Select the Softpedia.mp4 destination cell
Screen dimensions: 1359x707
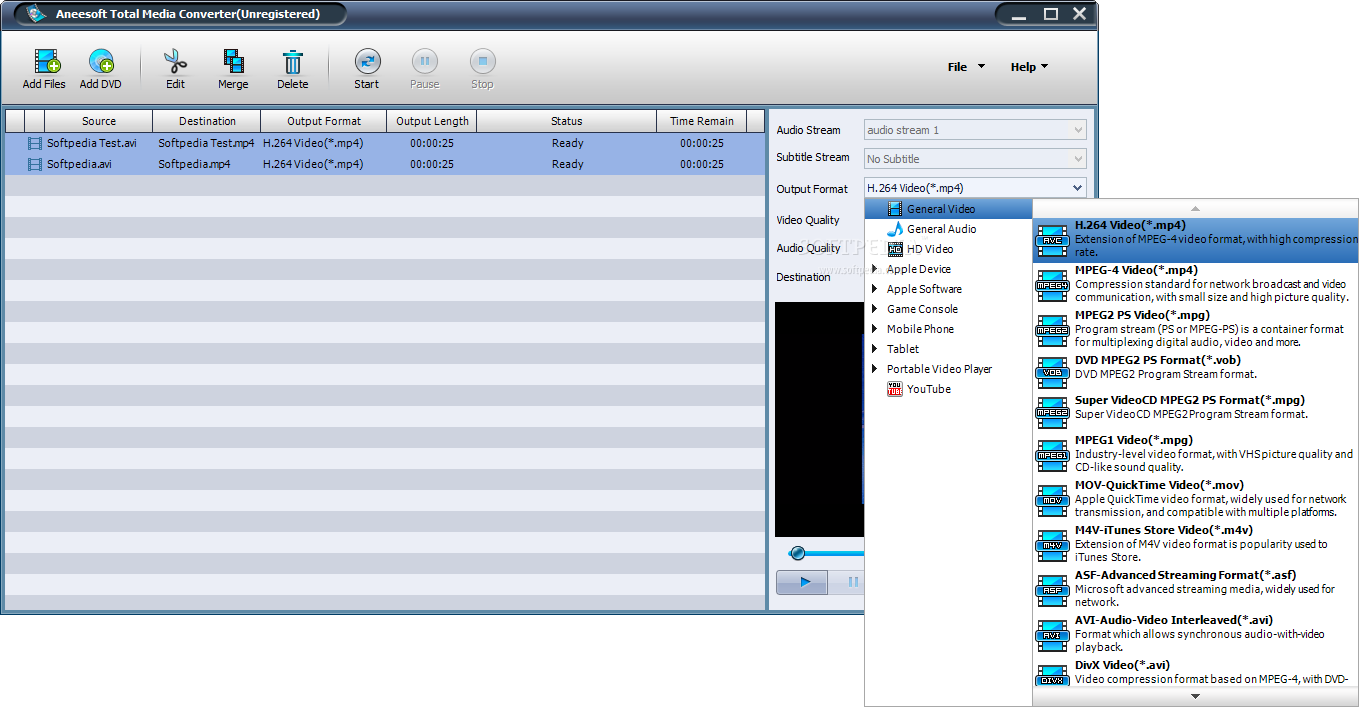194,164
